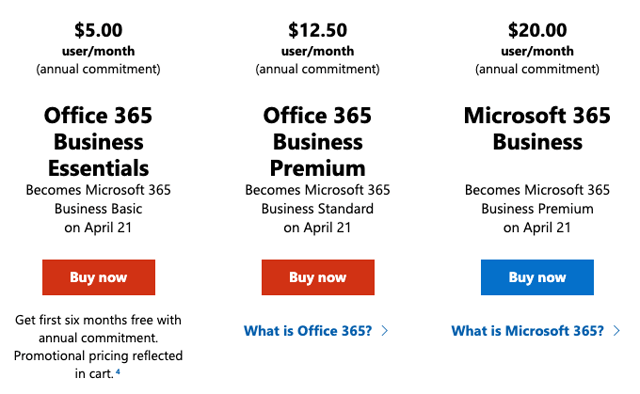The image size is (640, 394).
Task: Click the Office 365 Business Premium heading
Action: [x=318, y=142]
